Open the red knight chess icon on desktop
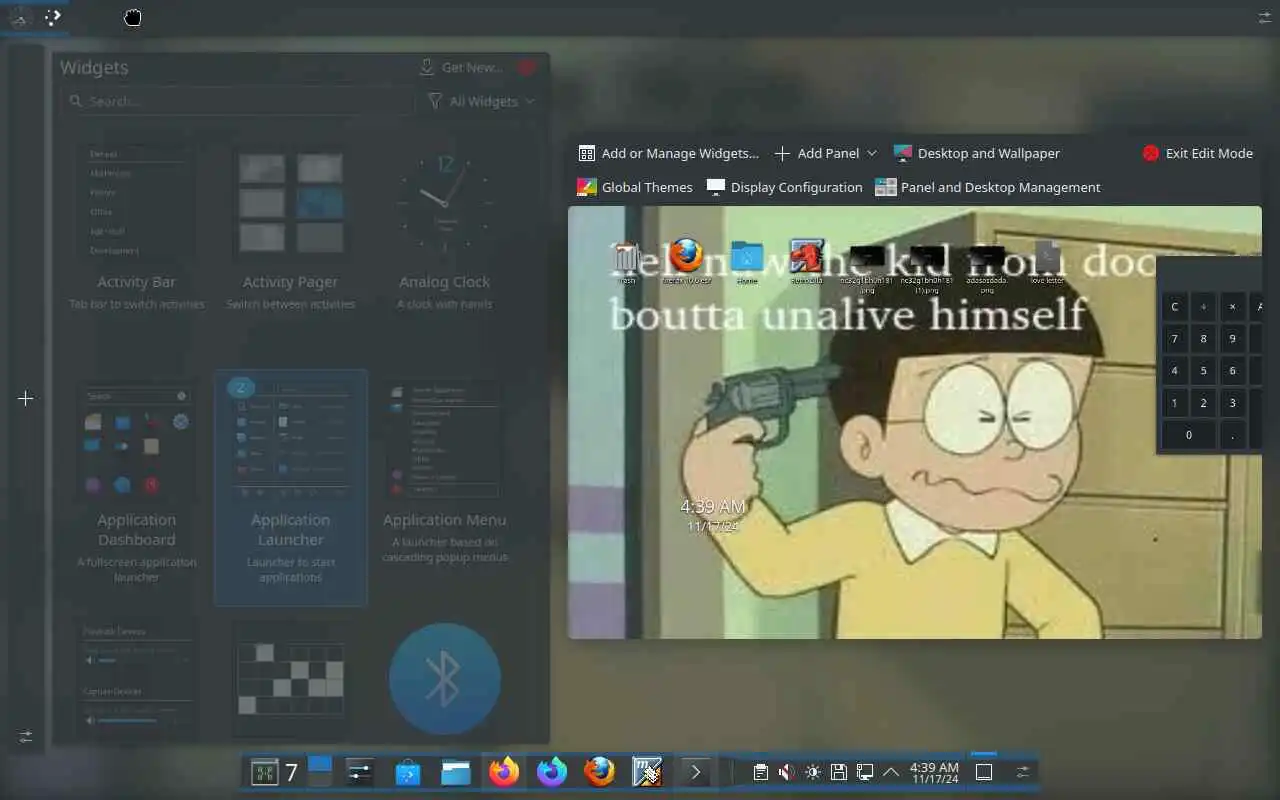Image resolution: width=1280 pixels, height=800 pixels. pyautogui.click(x=807, y=259)
